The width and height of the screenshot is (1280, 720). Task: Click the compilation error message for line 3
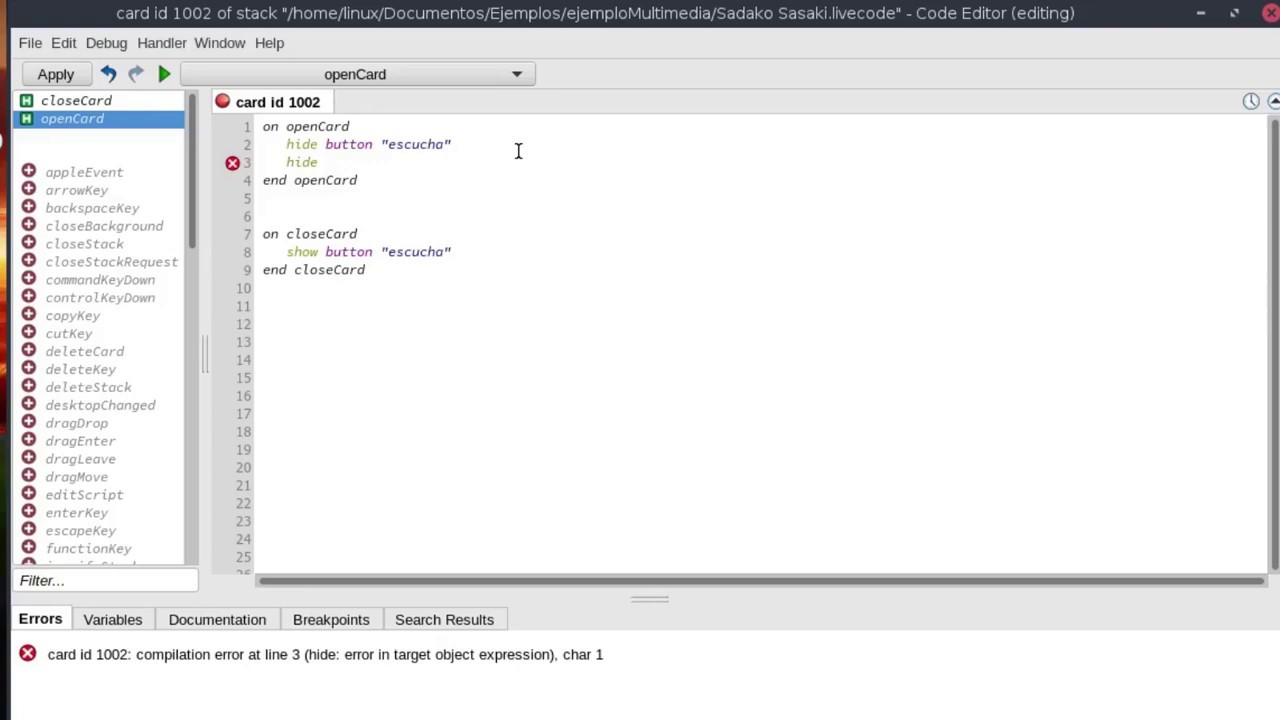(x=325, y=654)
